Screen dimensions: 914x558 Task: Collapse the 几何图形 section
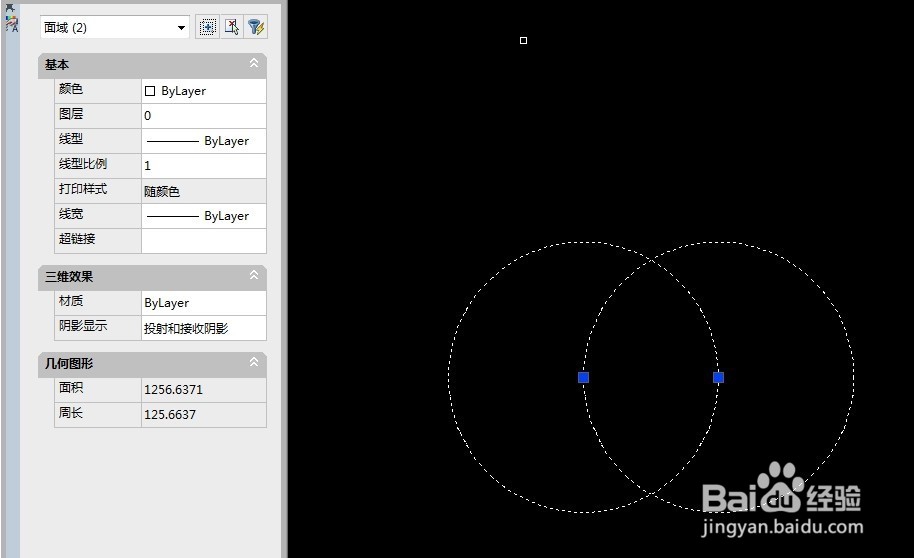254,362
